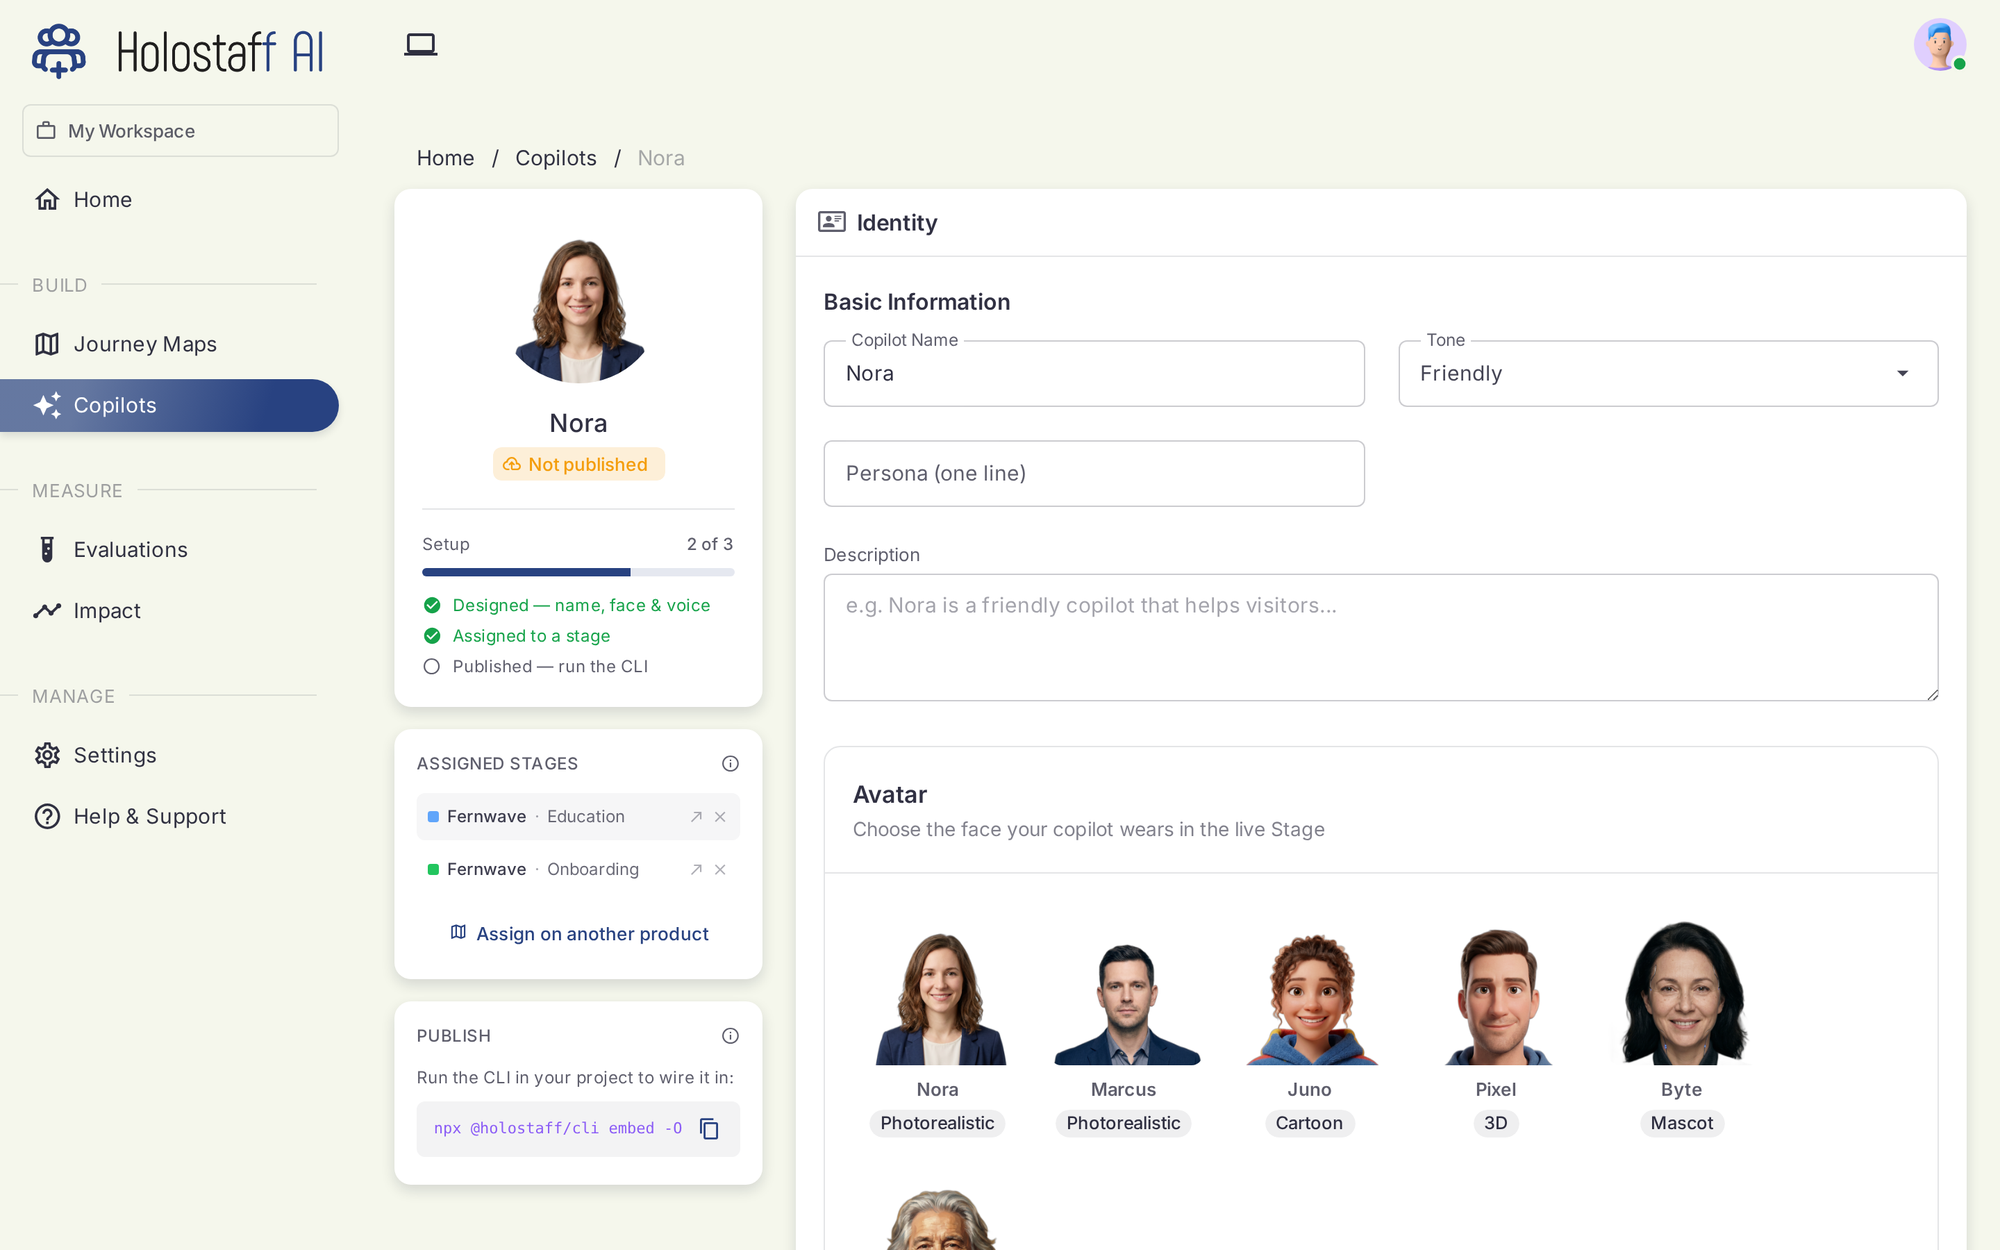This screenshot has width=2000, height=1250.
Task: Click 'Published — run the CLI' step text
Action: click(x=550, y=667)
